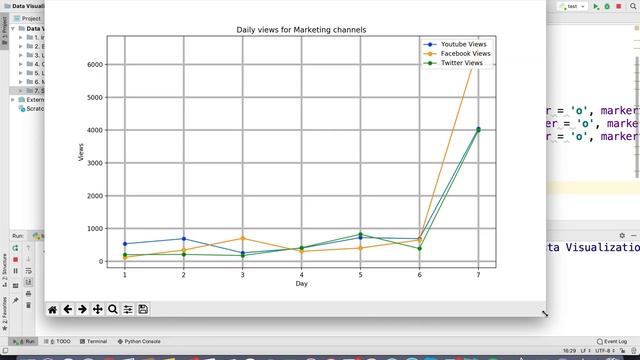Toggle scroll to end in Run console
The width and height of the screenshot is (640, 360).
click(x=28, y=282)
